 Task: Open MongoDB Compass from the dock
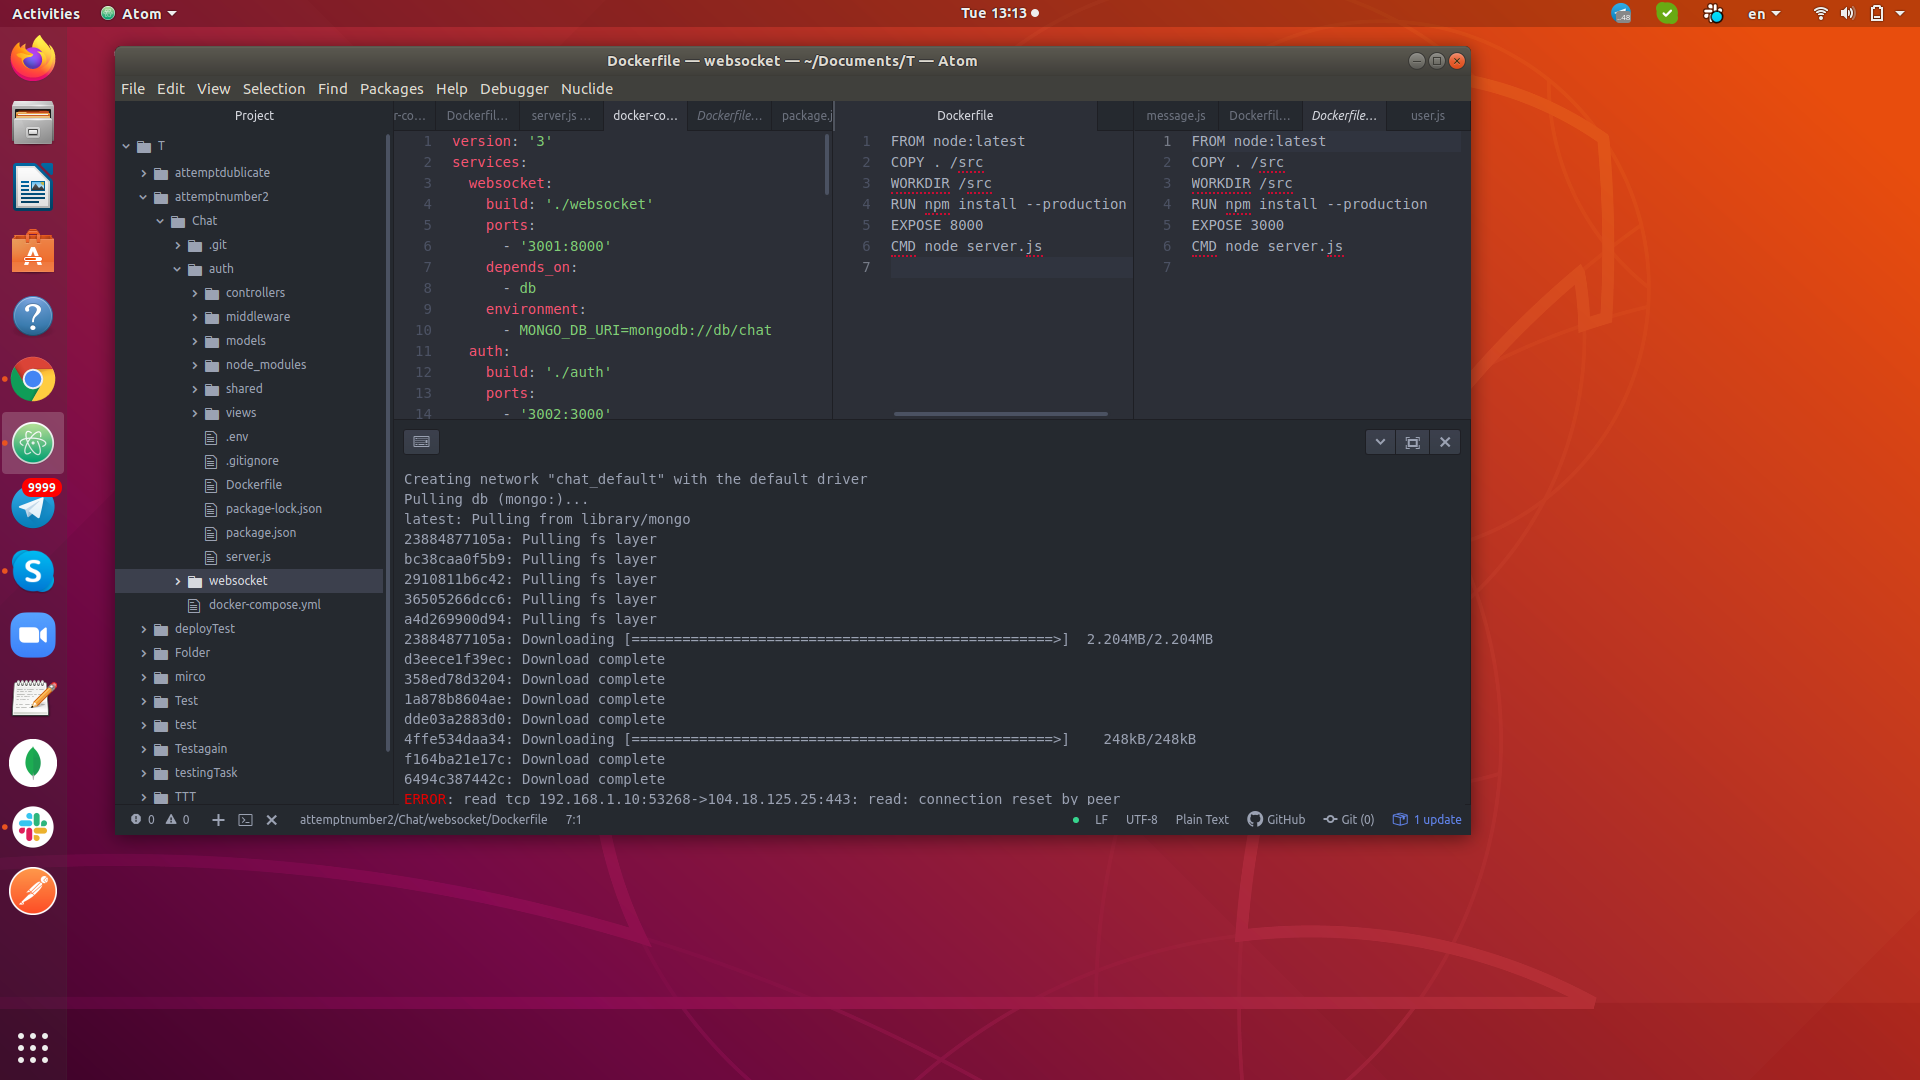[x=33, y=763]
